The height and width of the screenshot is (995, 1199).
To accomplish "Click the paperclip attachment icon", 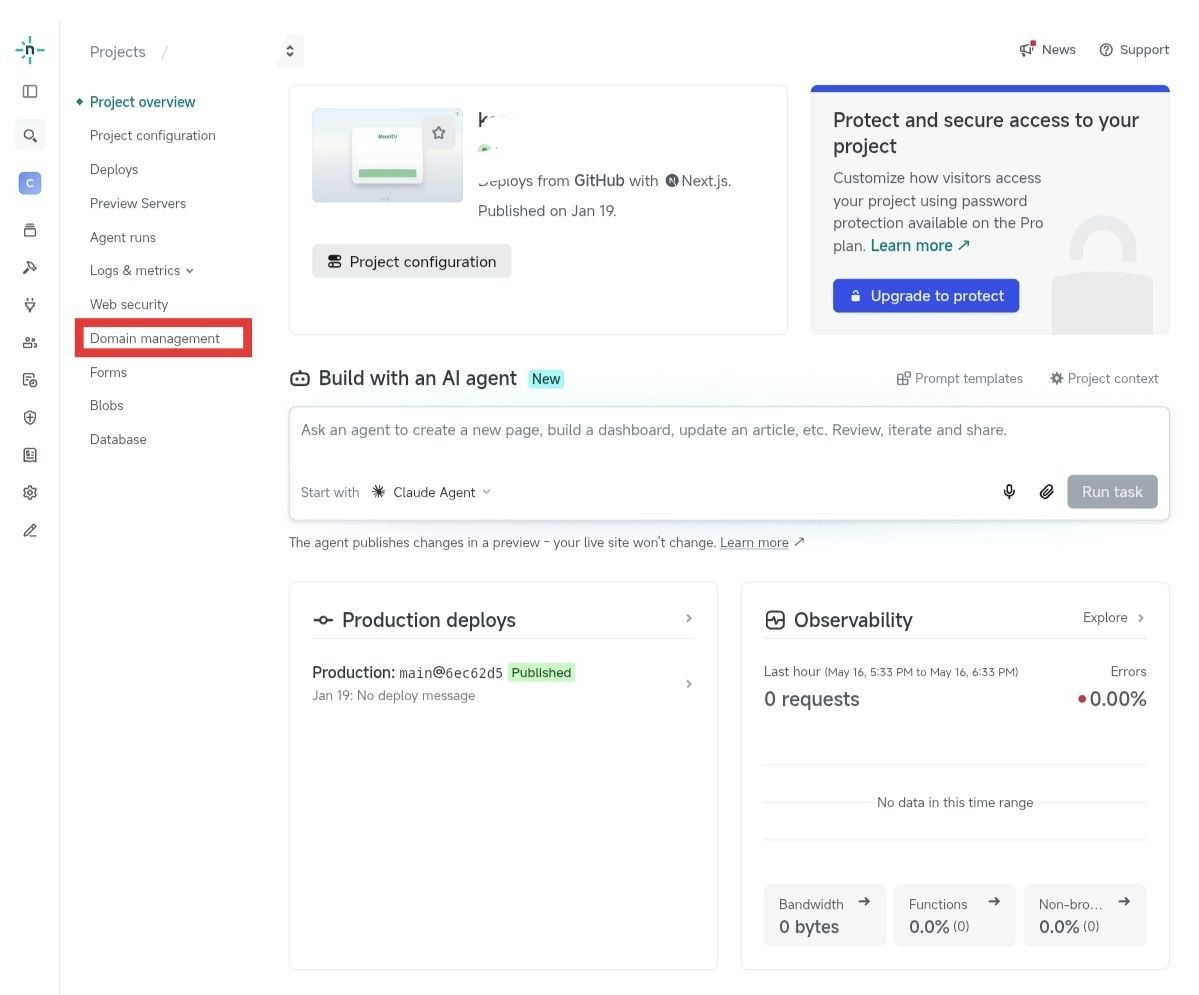I will (1047, 492).
